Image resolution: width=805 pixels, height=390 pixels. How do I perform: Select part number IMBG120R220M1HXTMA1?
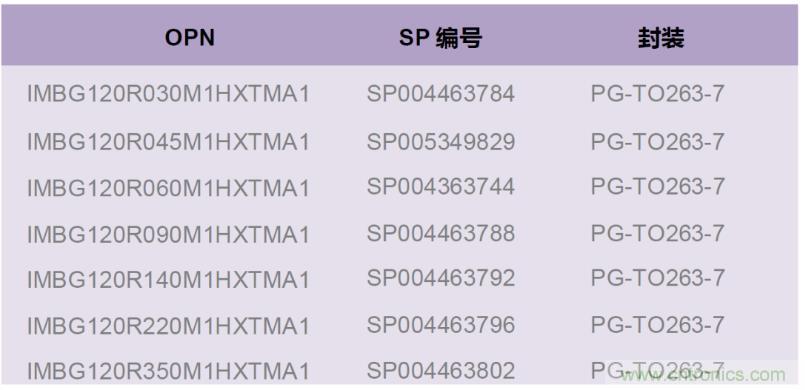(168, 326)
